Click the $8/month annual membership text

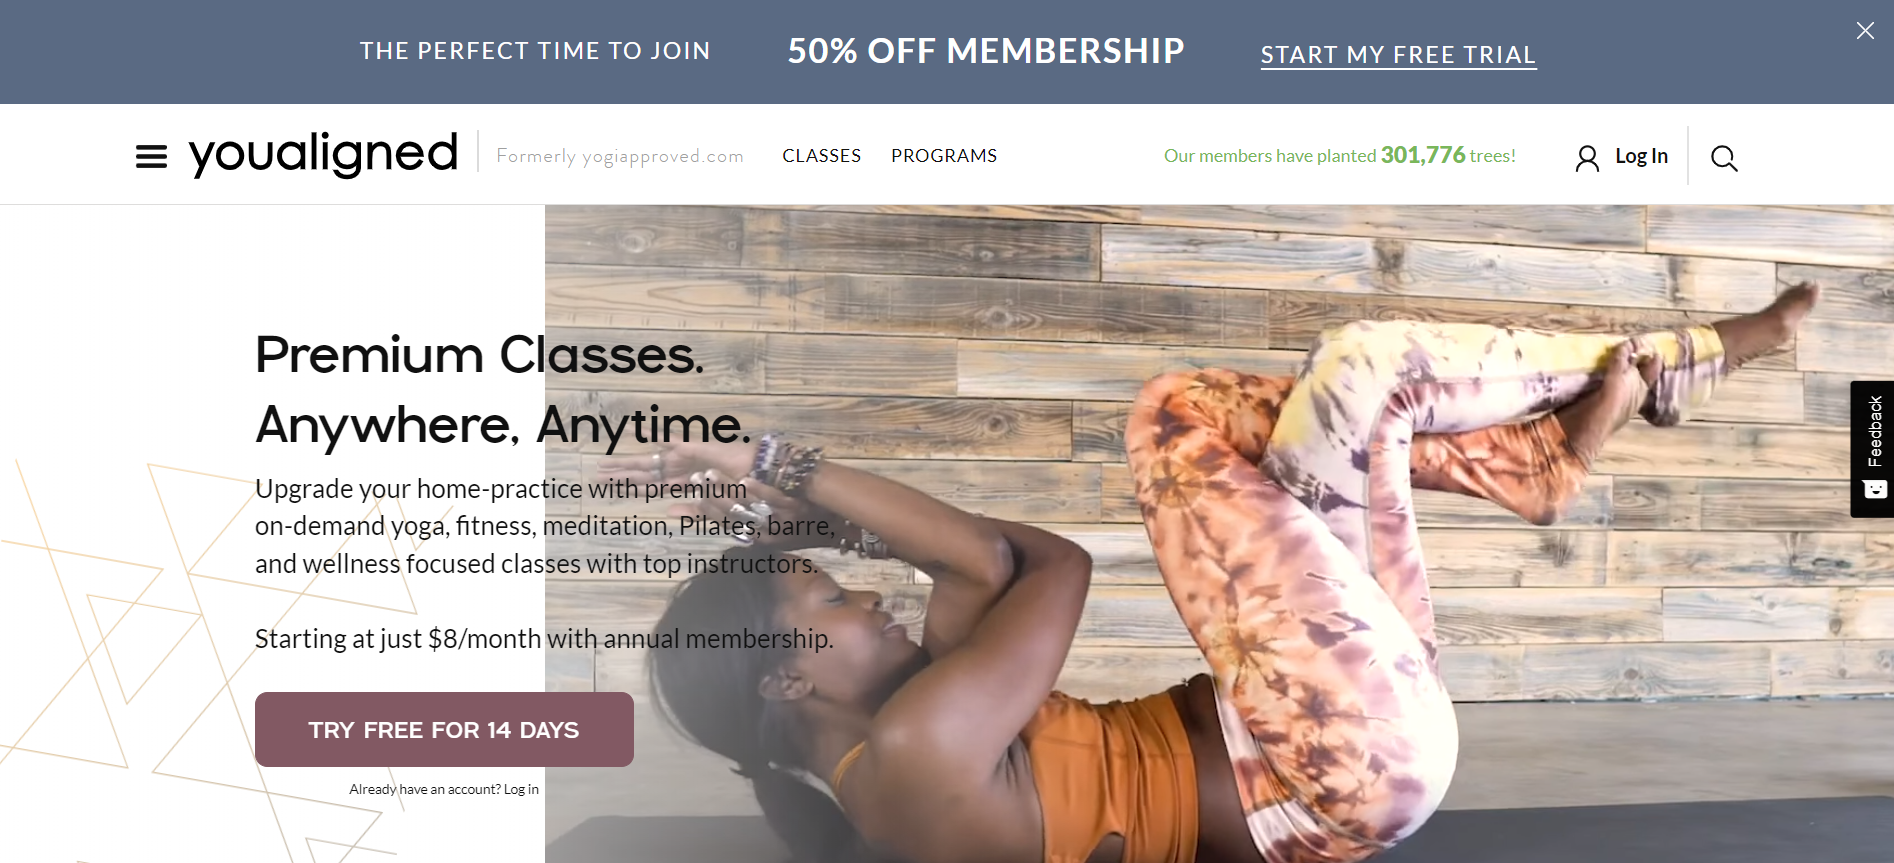click(x=544, y=638)
